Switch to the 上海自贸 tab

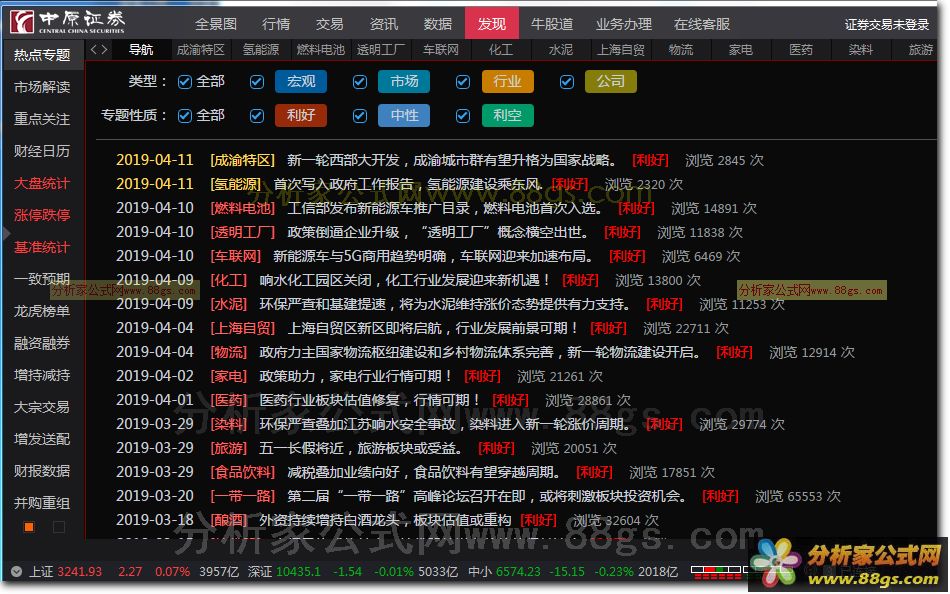point(620,50)
